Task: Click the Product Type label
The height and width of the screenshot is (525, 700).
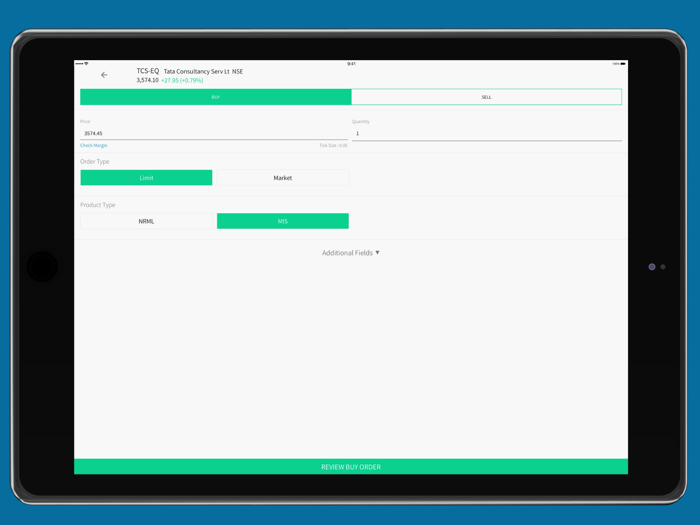Action: [98, 205]
